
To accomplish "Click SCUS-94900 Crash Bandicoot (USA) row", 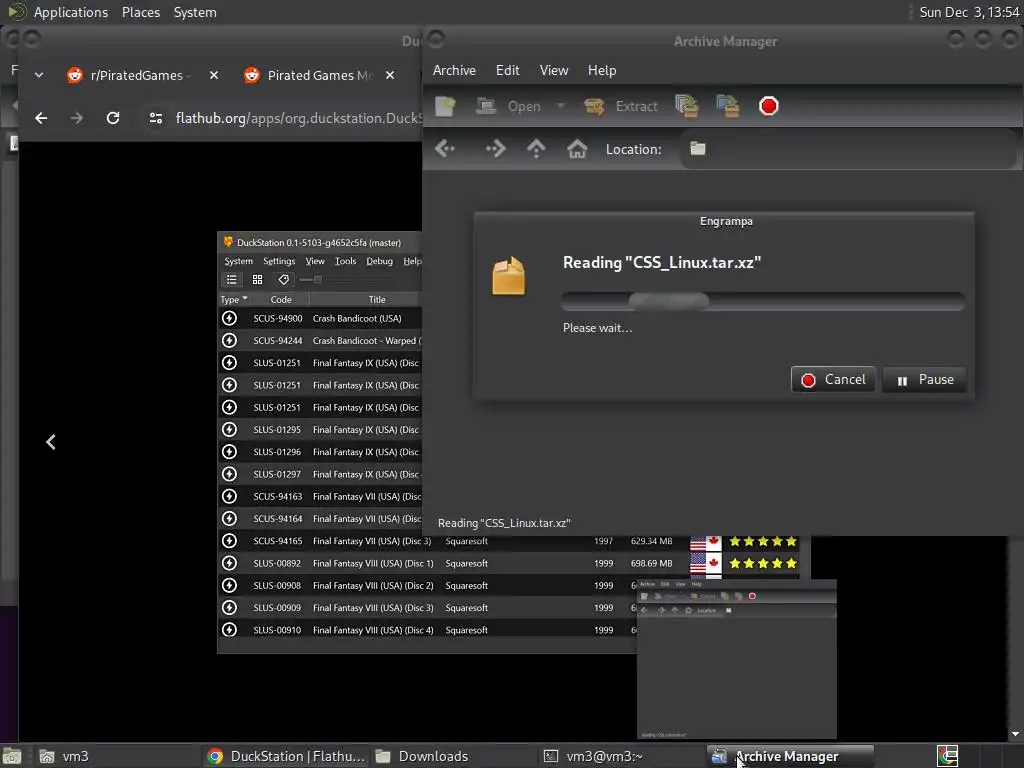I will (x=320, y=318).
